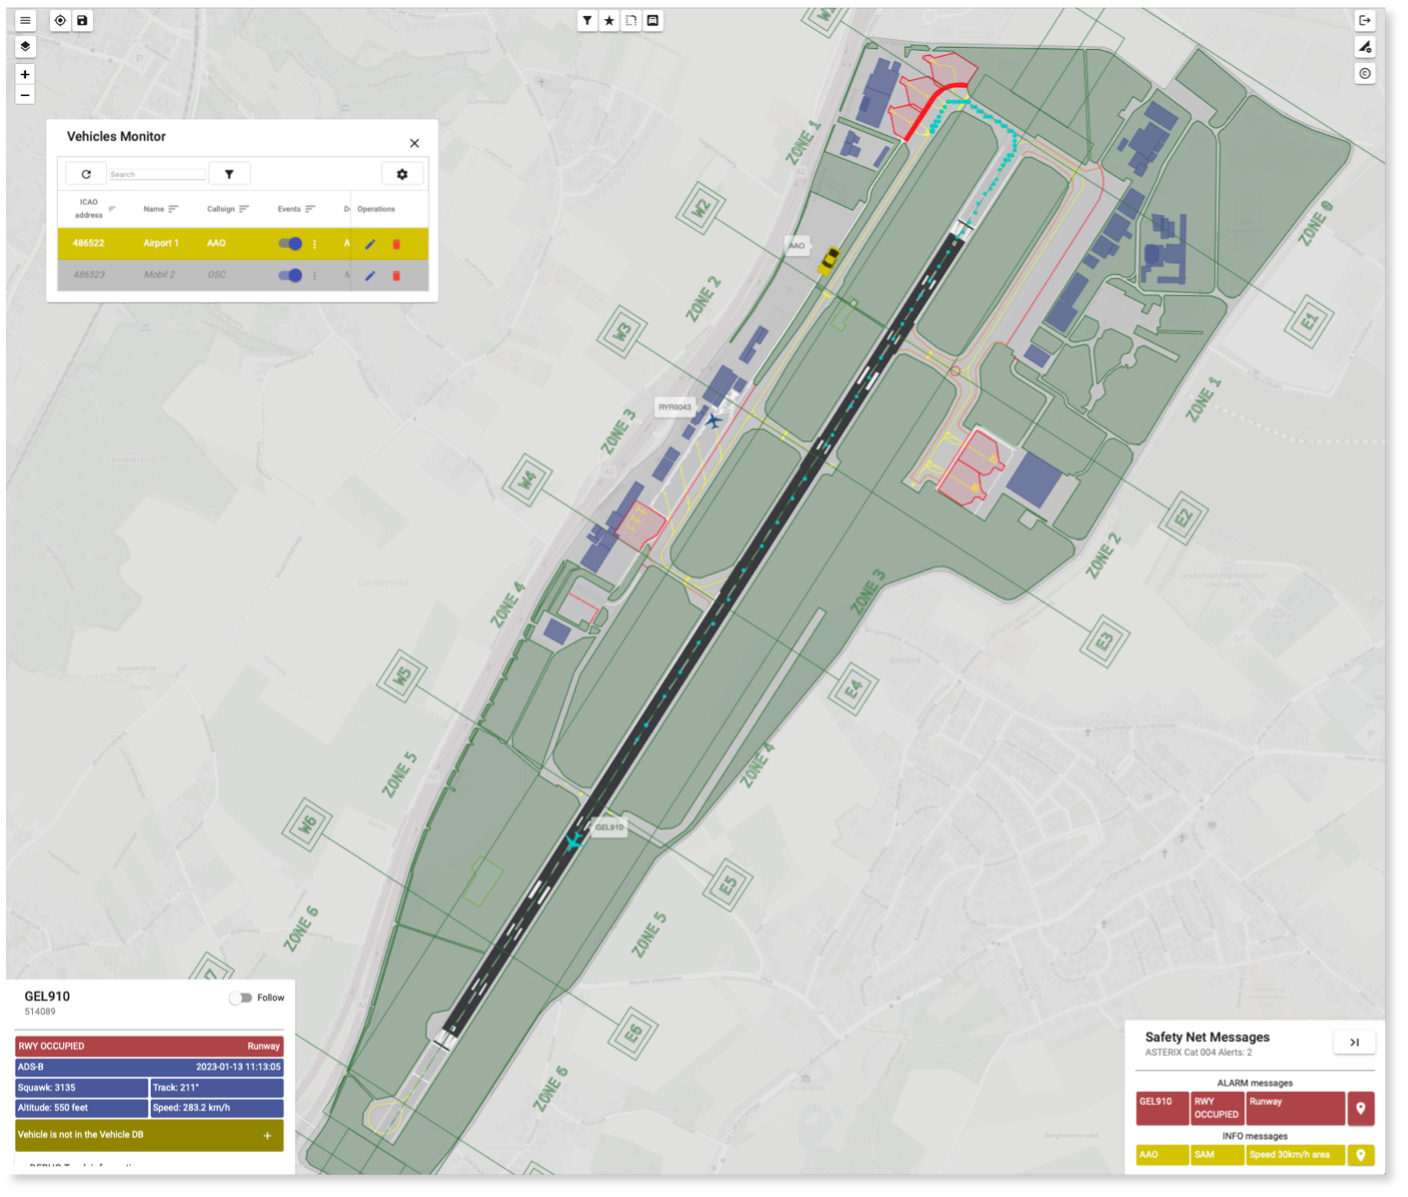The height and width of the screenshot is (1197, 1408).
Task: Open the map layers selector
Action: pyautogui.click(x=25, y=47)
